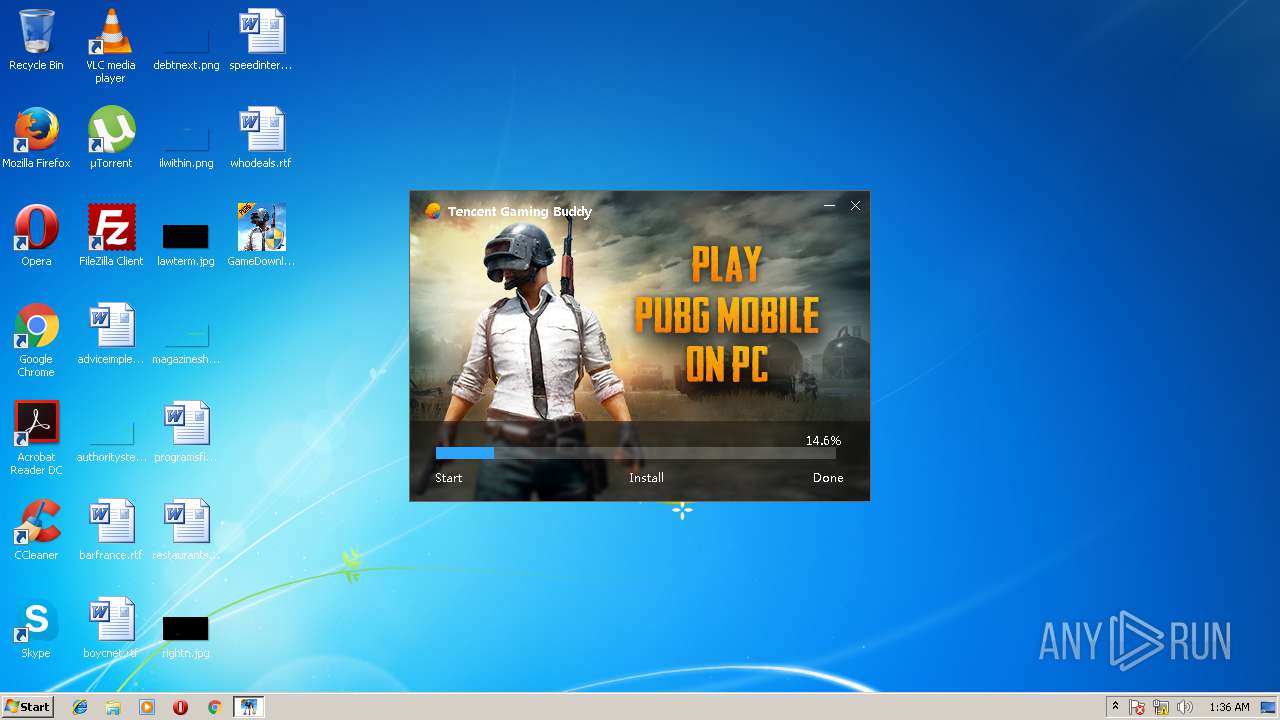The width and height of the screenshot is (1280, 720).
Task: Open Chrome from the taskbar
Action: (x=214, y=707)
